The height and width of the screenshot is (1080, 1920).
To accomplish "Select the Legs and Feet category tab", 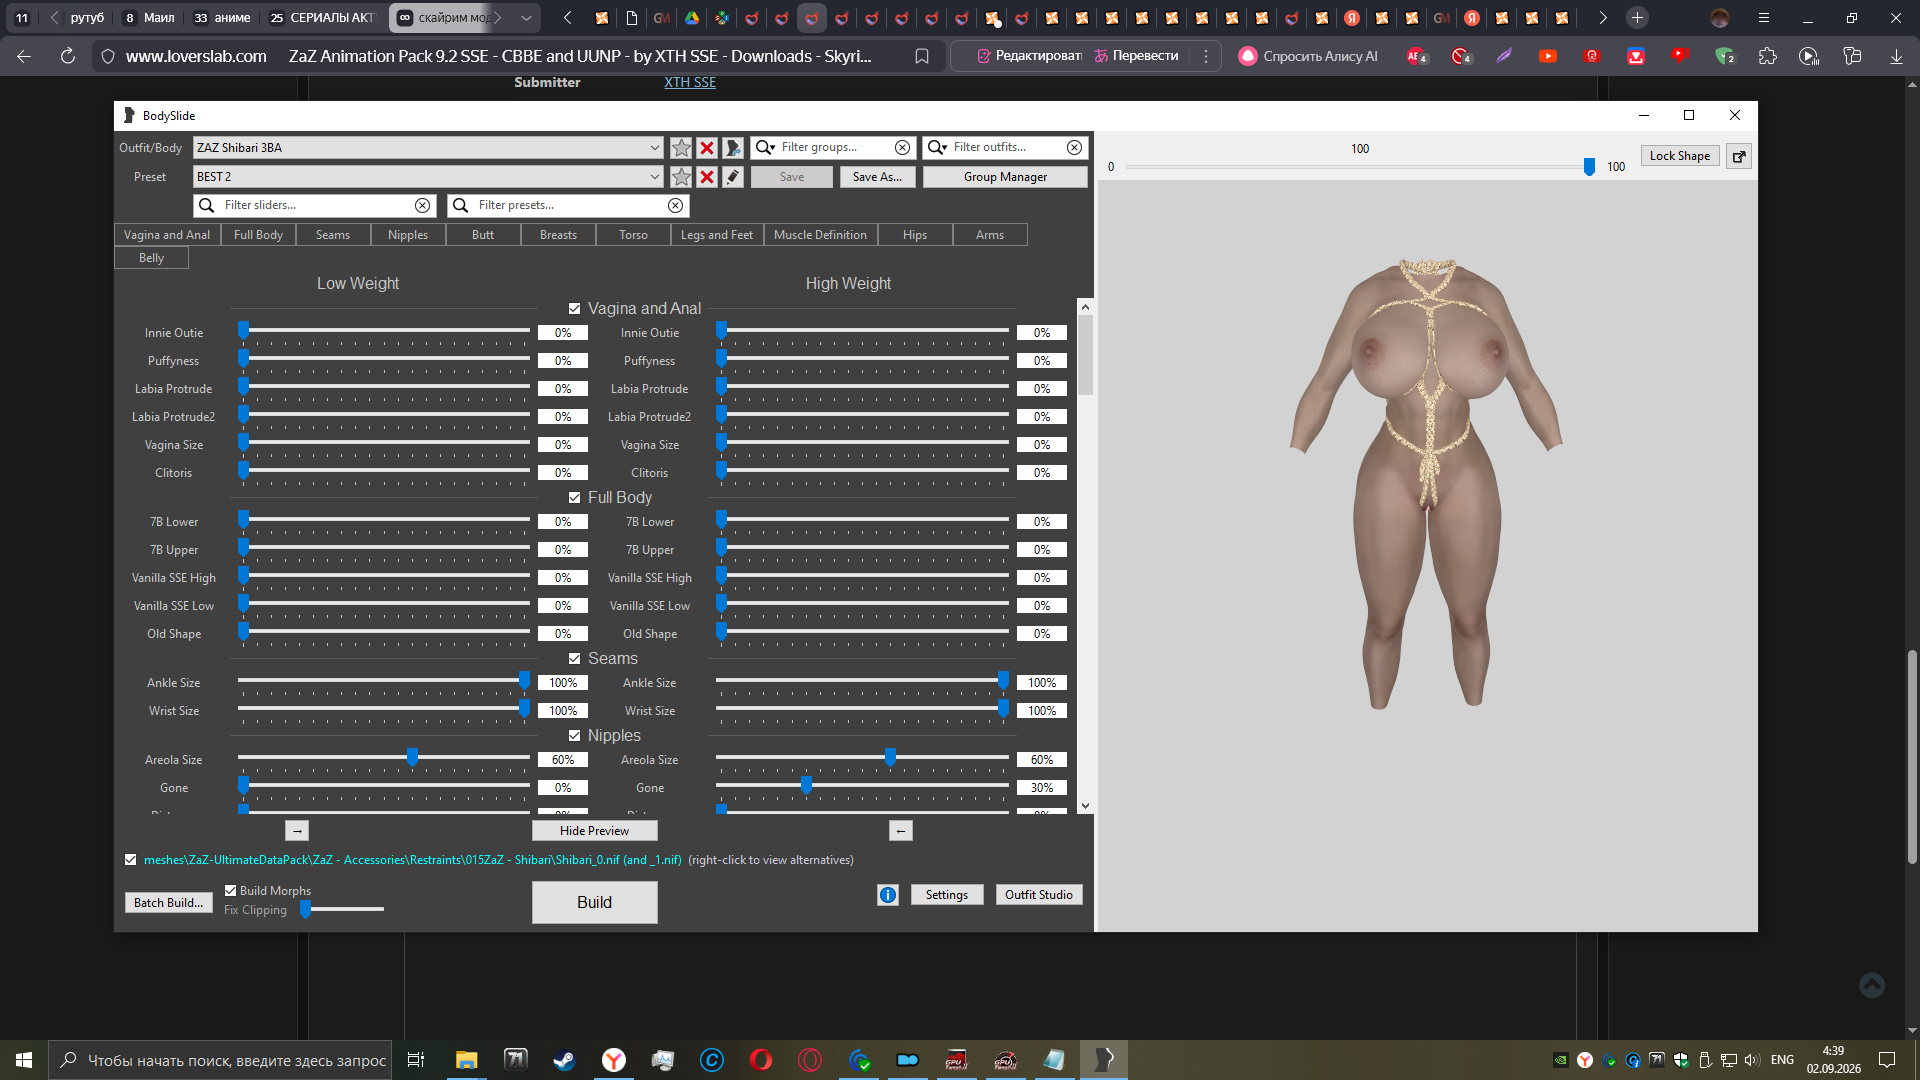I will coord(716,235).
